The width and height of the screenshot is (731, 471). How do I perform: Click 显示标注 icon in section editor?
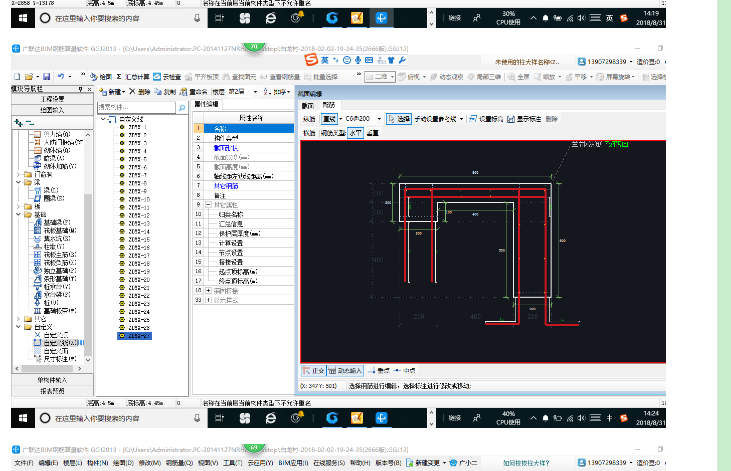pos(524,119)
